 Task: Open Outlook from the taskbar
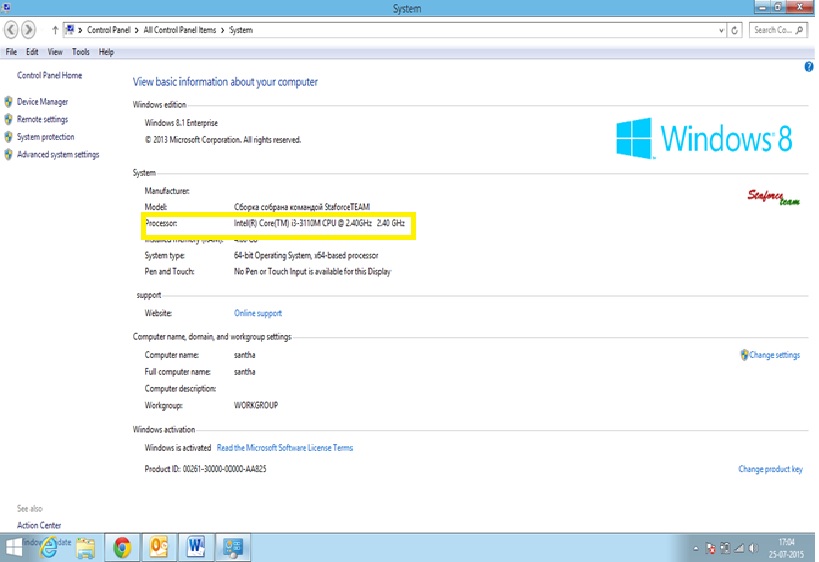(159, 547)
